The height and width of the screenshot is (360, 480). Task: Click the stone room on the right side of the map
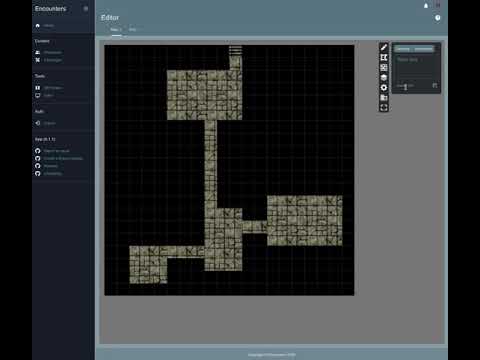[305, 221]
